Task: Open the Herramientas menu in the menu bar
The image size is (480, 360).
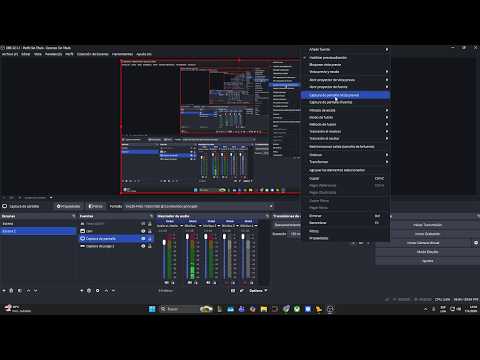Action: click(x=122, y=54)
